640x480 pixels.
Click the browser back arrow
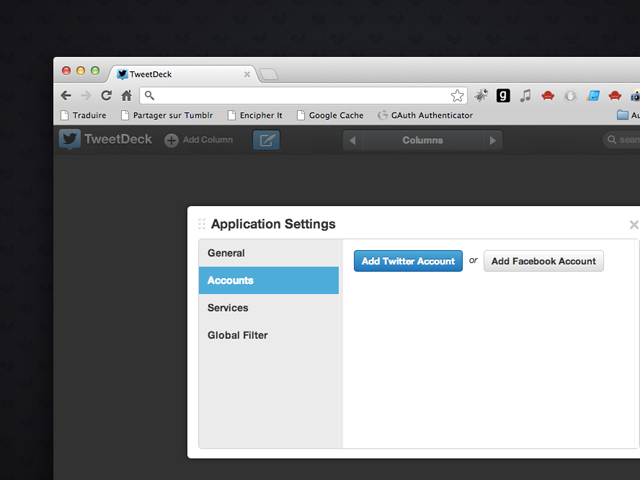tap(66, 96)
